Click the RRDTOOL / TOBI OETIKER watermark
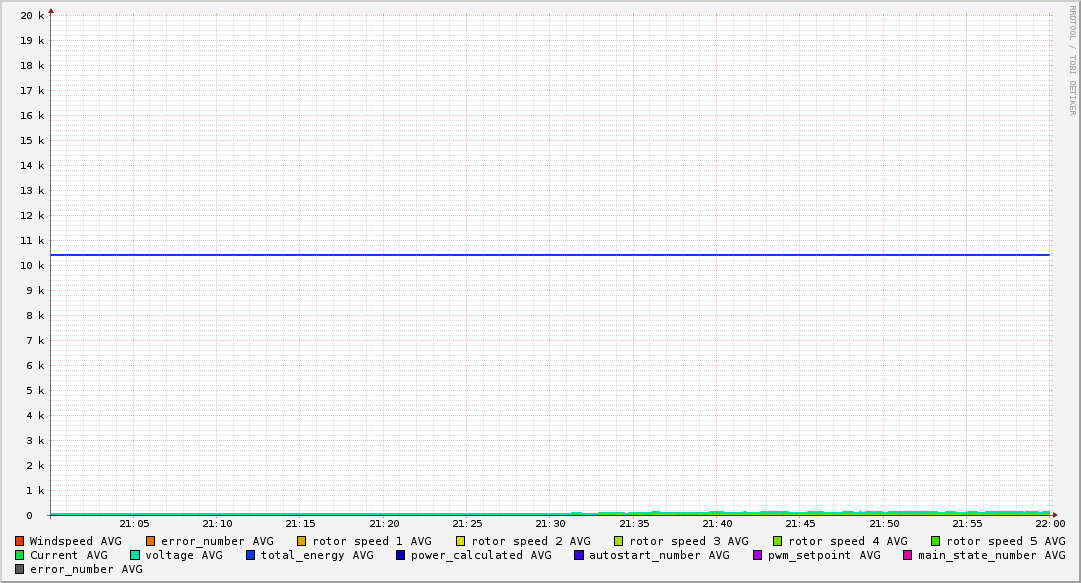Screen dimensions: 1081x583 [1073, 60]
